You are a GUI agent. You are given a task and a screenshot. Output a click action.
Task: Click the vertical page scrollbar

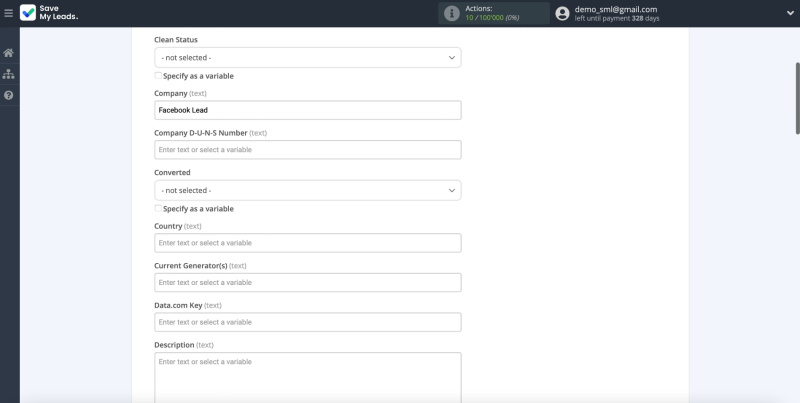(796, 100)
